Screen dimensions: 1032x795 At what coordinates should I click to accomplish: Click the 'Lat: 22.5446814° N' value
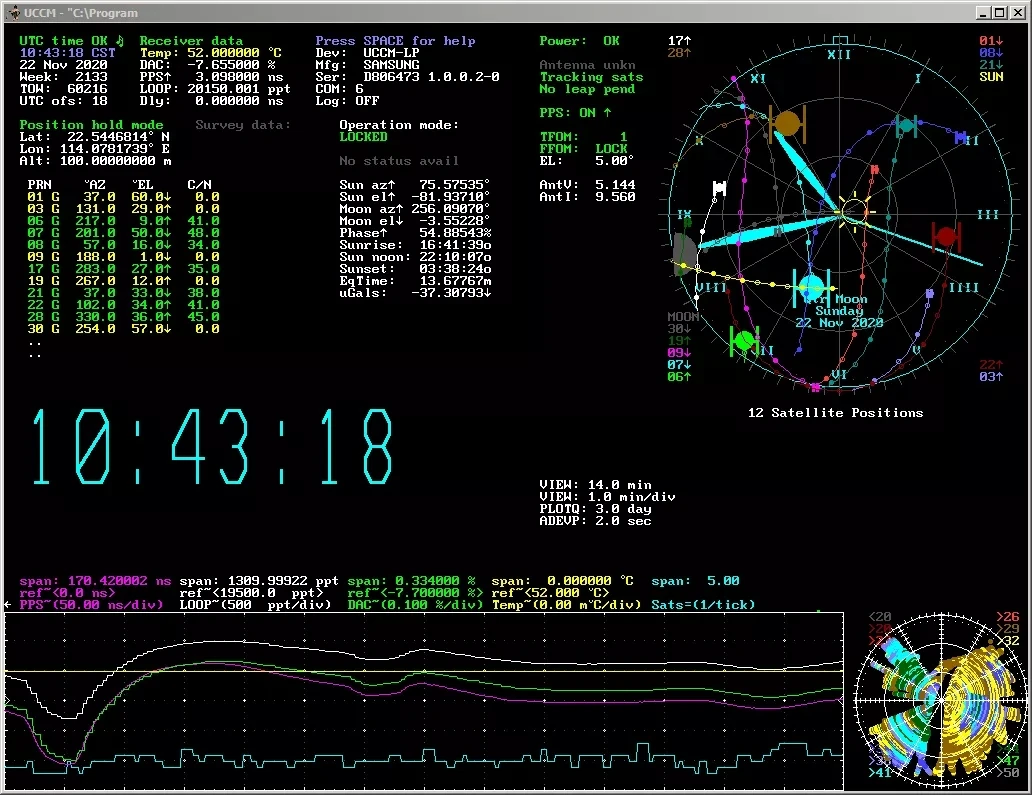tap(94, 137)
